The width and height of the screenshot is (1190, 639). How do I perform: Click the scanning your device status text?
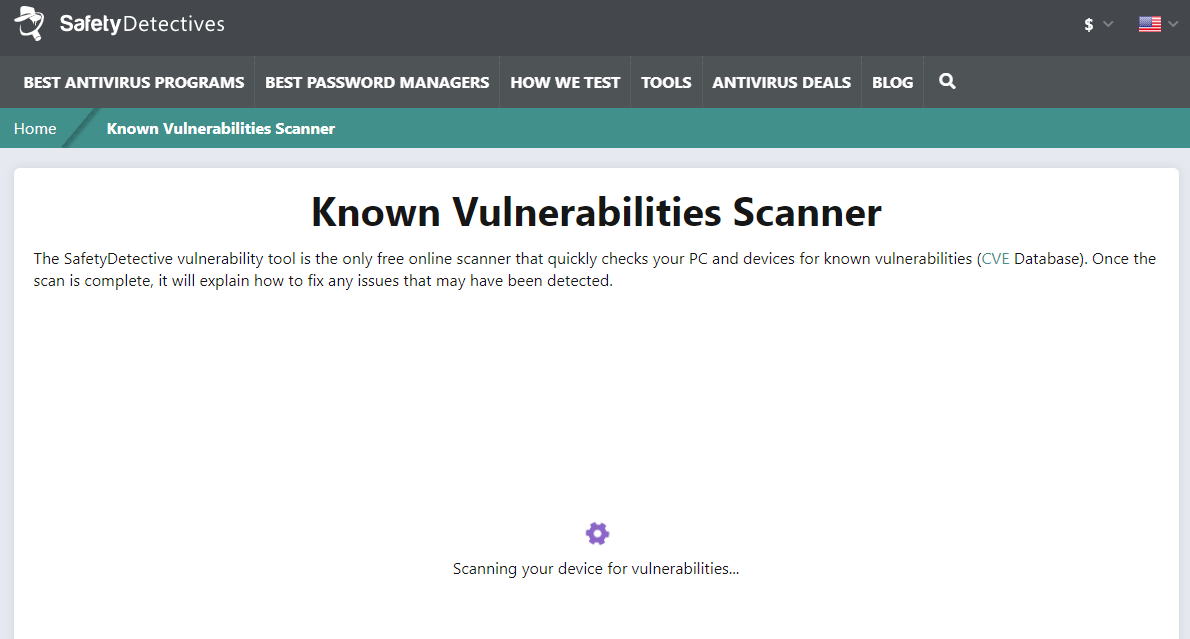(596, 569)
